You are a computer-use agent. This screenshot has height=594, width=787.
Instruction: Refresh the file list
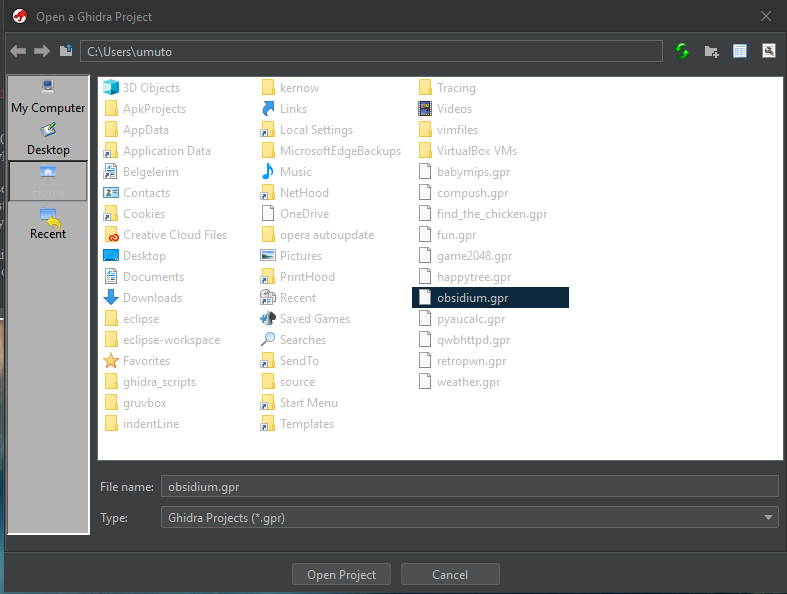click(x=682, y=51)
